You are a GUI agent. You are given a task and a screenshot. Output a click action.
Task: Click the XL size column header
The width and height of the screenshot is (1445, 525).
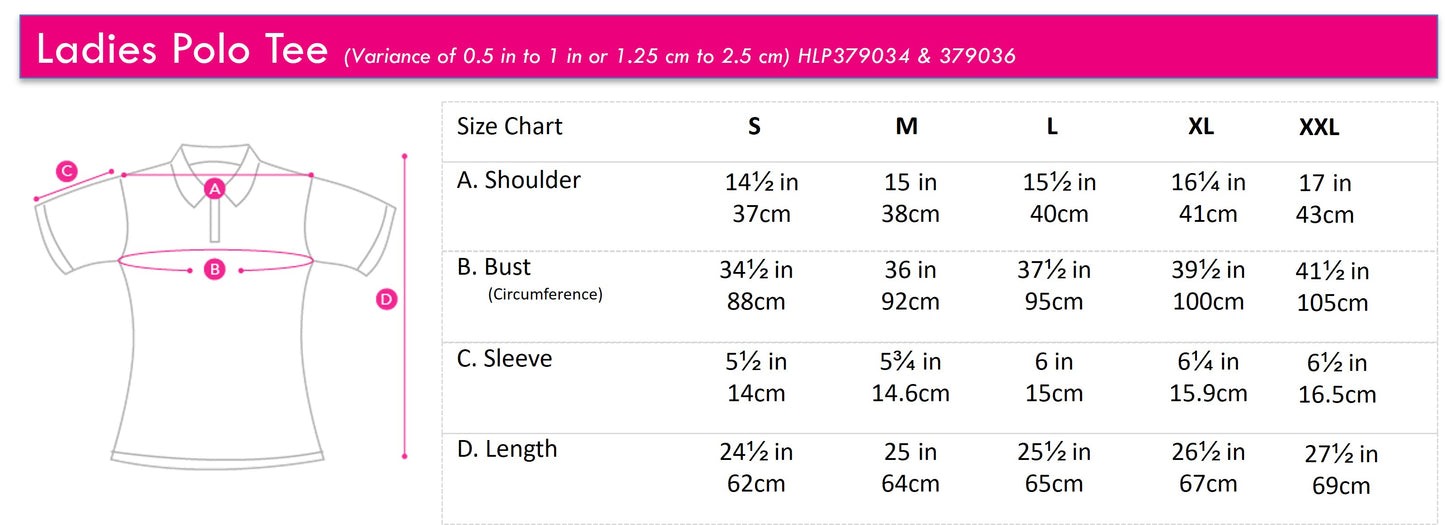(x=1201, y=127)
